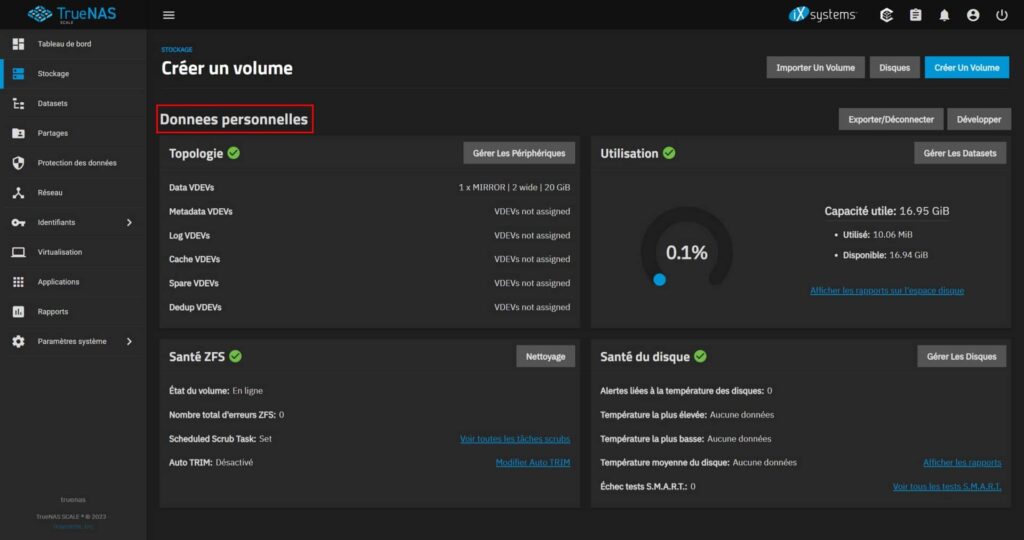1024x540 pixels.
Task: Open Tableau de bord menu item
Action: point(73,44)
